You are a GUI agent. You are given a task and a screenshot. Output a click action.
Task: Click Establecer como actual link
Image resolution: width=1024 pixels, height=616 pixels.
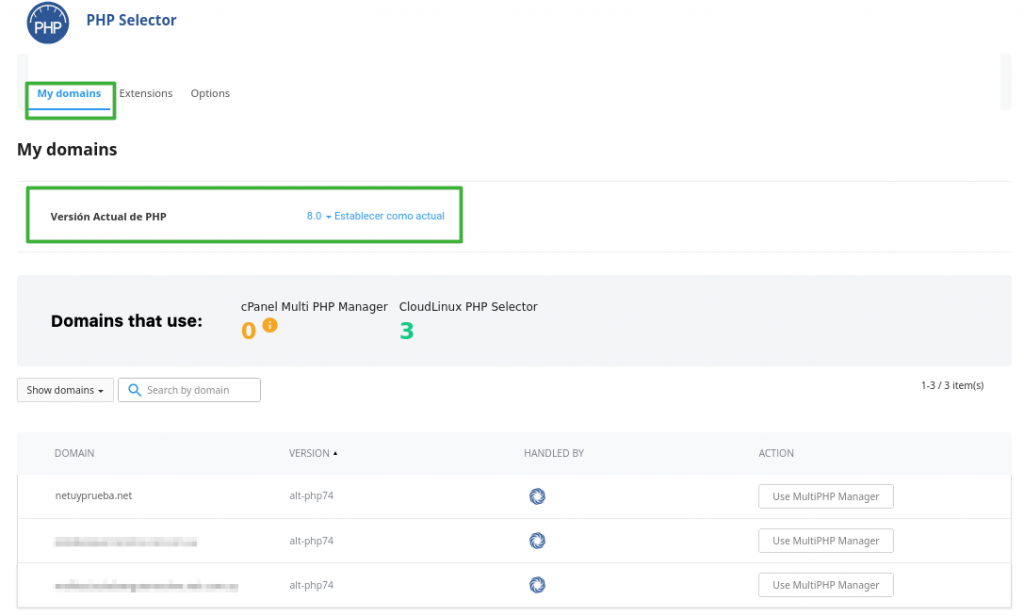(x=389, y=216)
